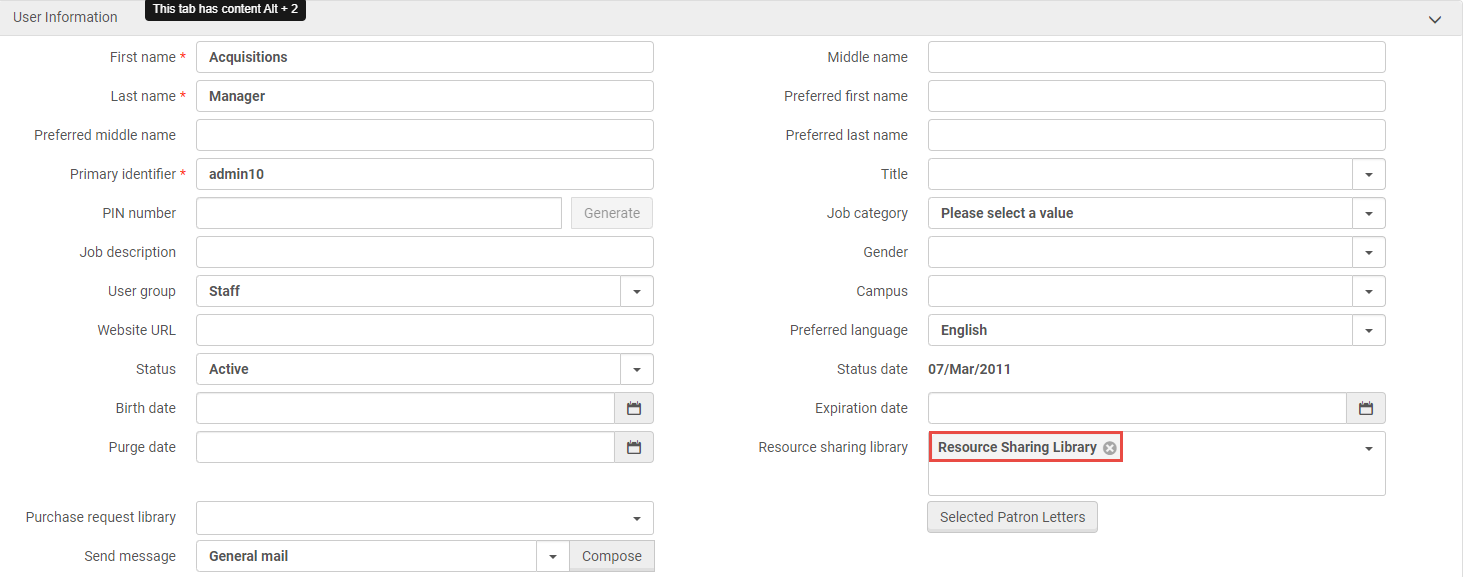Open the Status dropdown
This screenshot has height=577, width=1463.
[636, 369]
